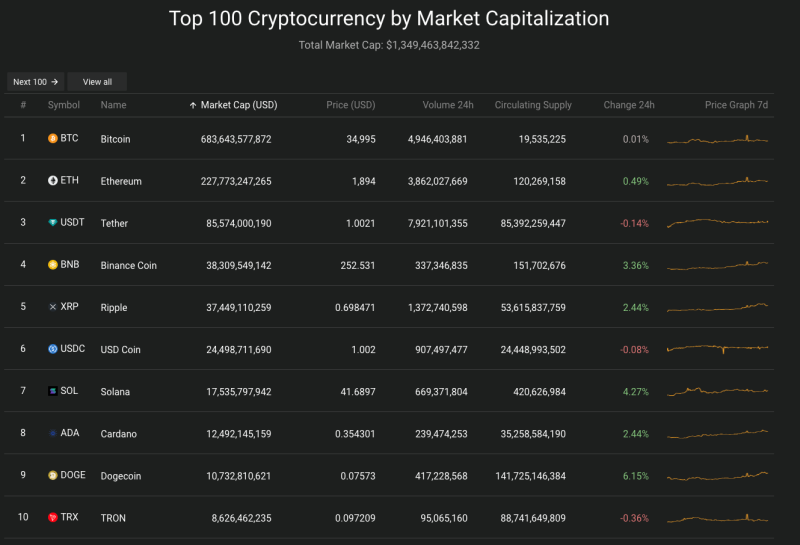Sort by Volume 24h column header
The height and width of the screenshot is (545, 800).
[447, 105]
